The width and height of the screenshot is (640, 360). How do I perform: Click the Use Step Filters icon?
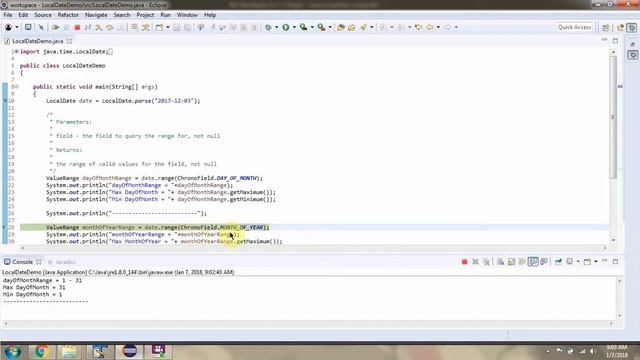click(x=146, y=27)
